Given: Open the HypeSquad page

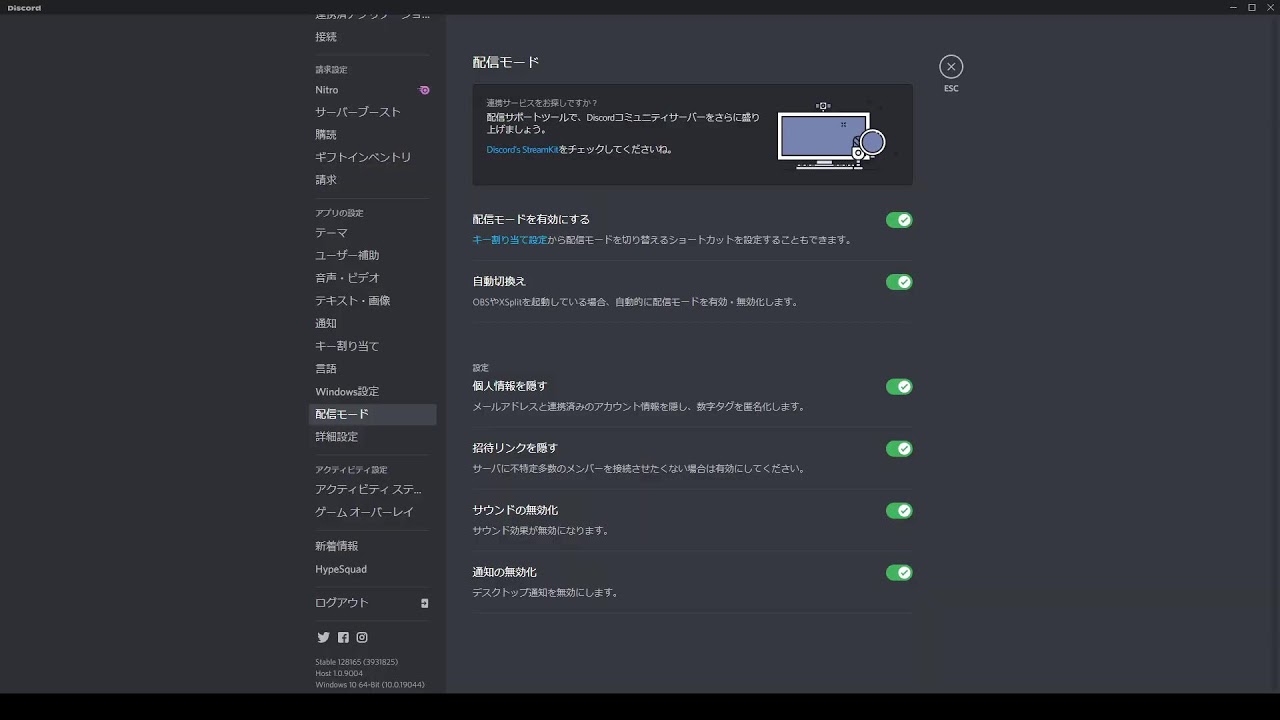Looking at the screenshot, I should point(372,569).
